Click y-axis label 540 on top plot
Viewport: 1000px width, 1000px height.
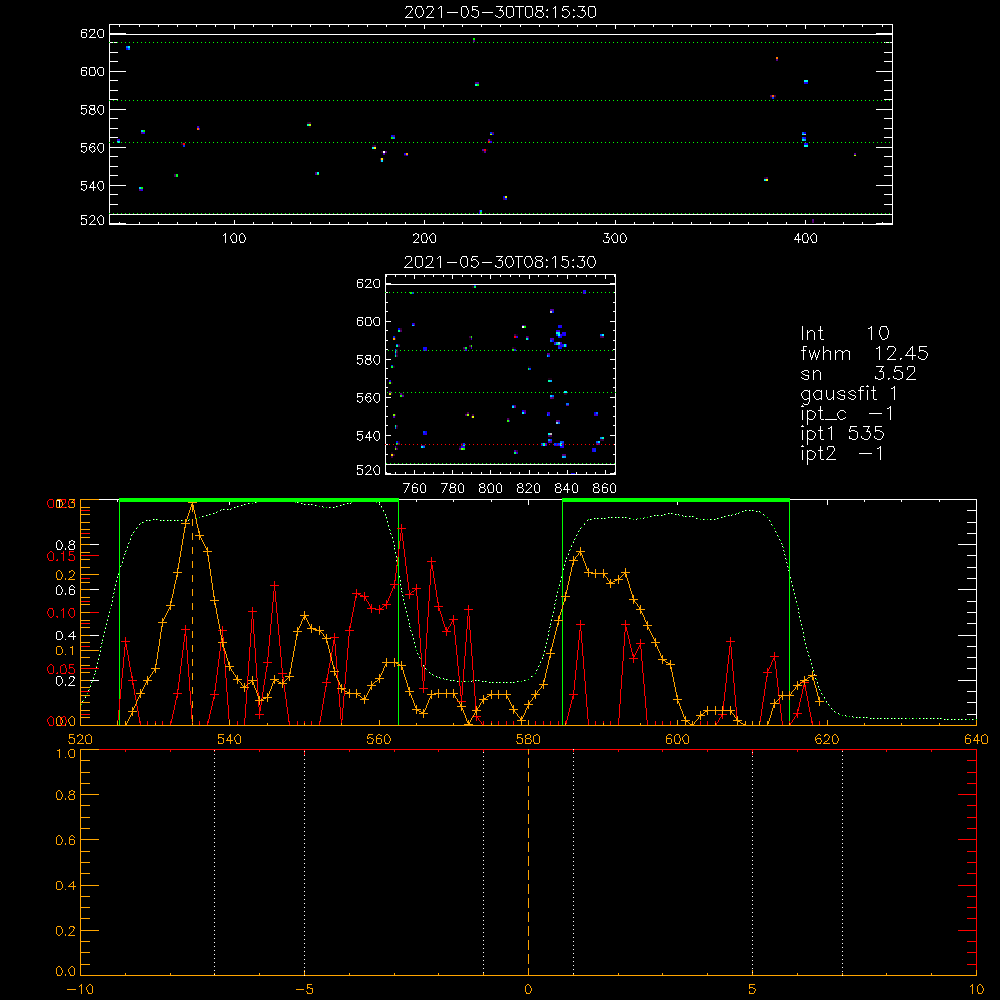click(92, 186)
